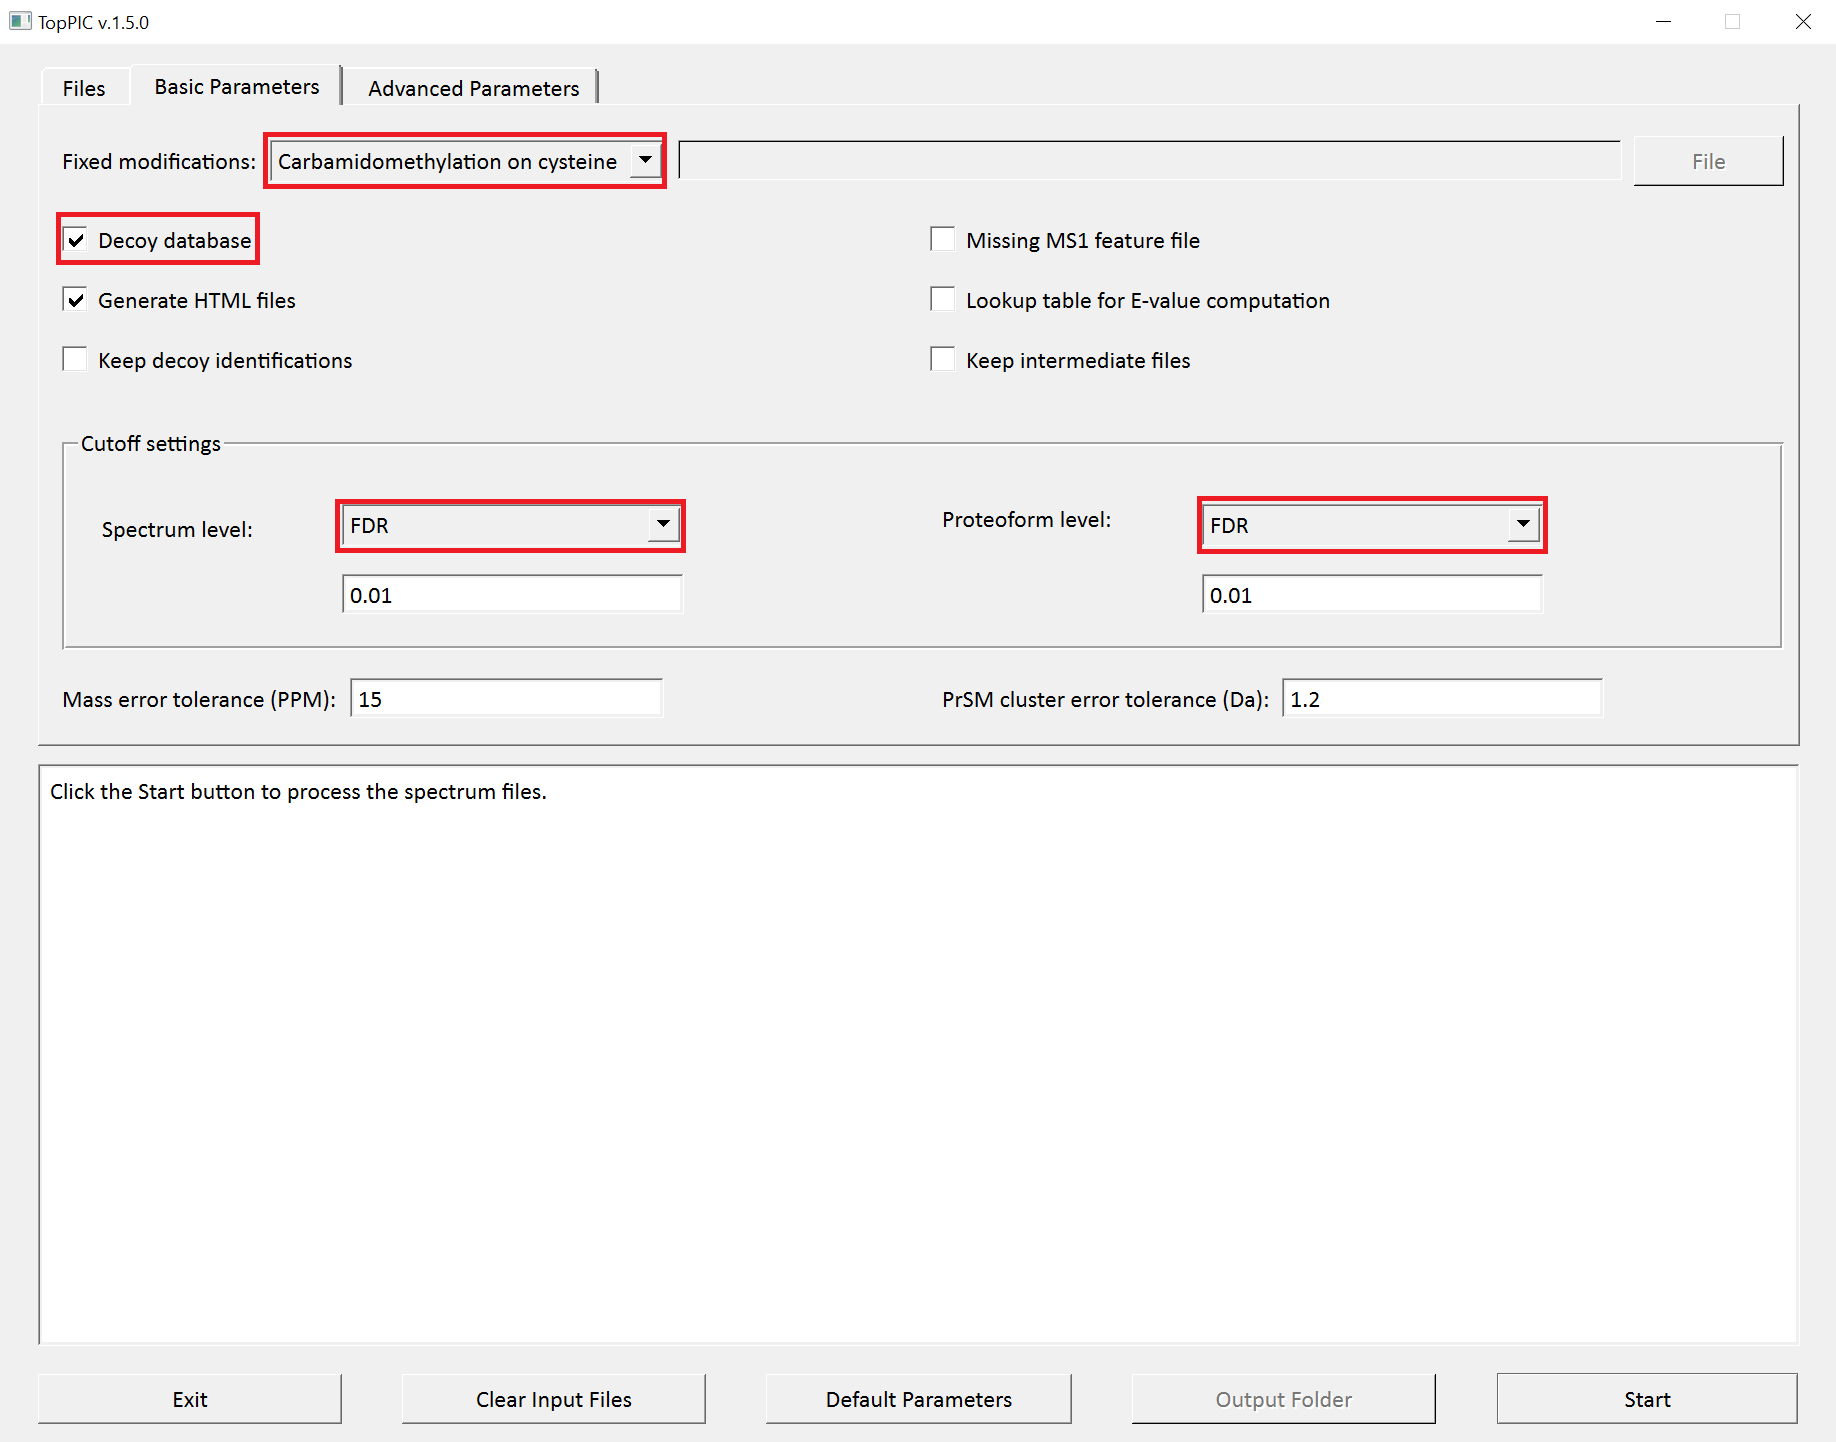Minimize the TopPIC window
Viewport: 1836px width, 1442px height.
pyautogui.click(x=1664, y=22)
